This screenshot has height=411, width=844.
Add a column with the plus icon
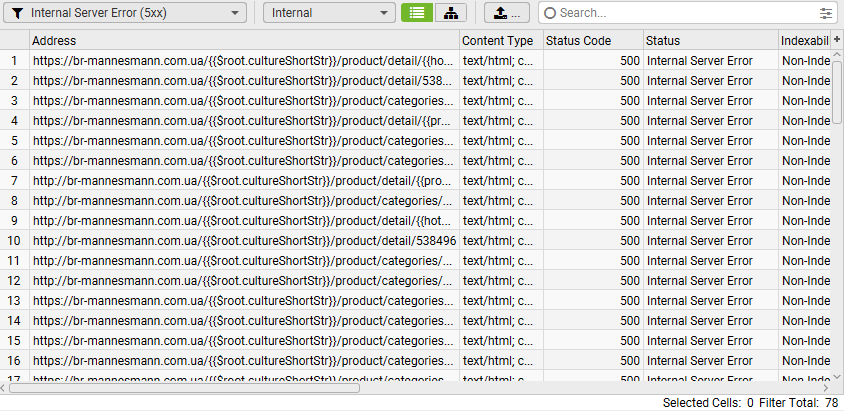click(x=836, y=40)
